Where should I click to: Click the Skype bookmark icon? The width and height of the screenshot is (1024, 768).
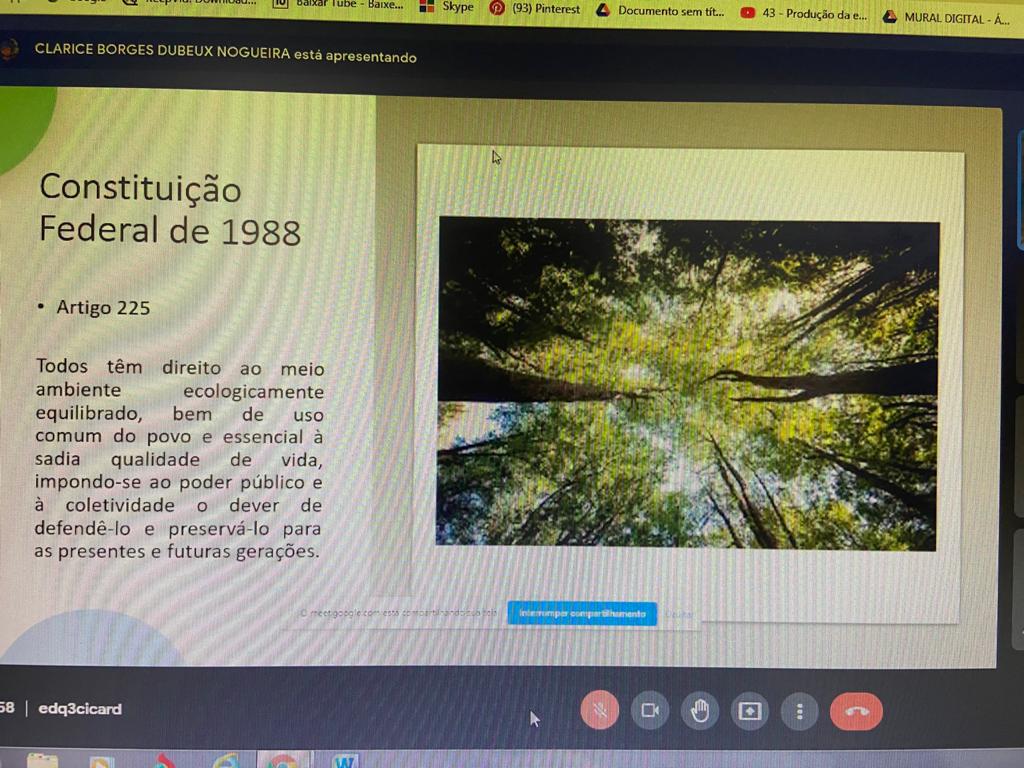426,7
